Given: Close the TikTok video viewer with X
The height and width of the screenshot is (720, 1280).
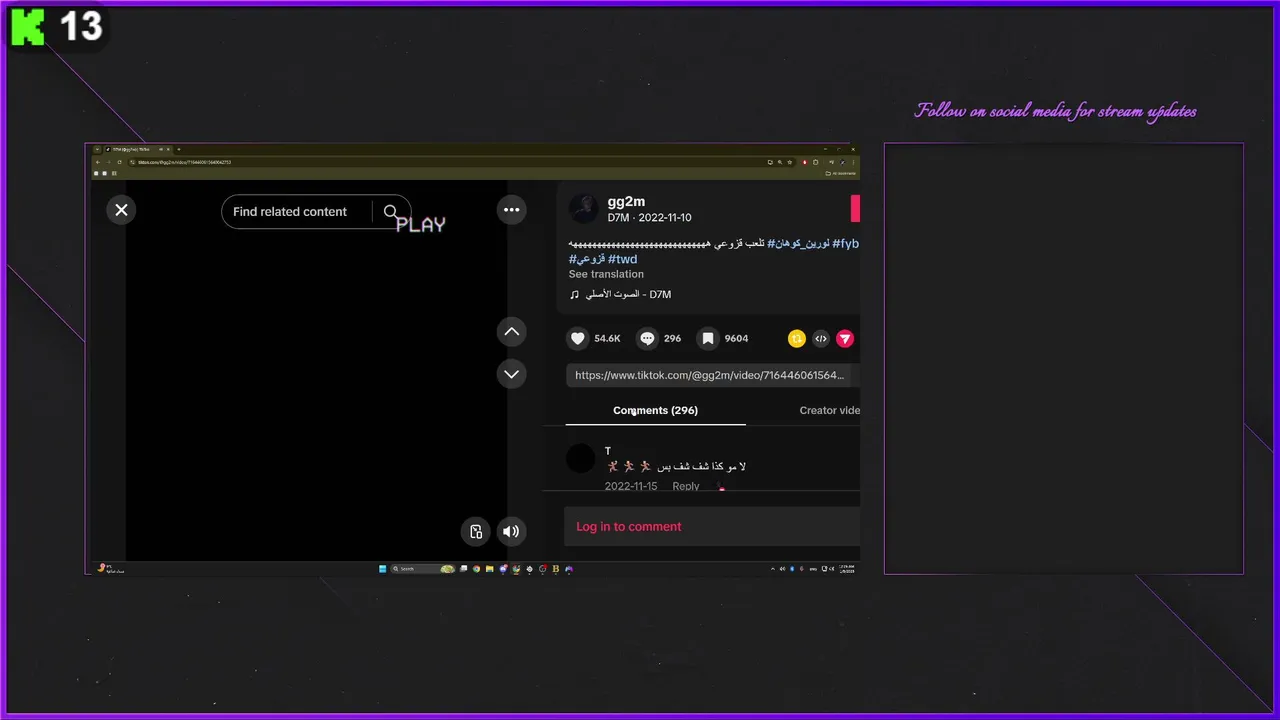Looking at the screenshot, I should (121, 210).
